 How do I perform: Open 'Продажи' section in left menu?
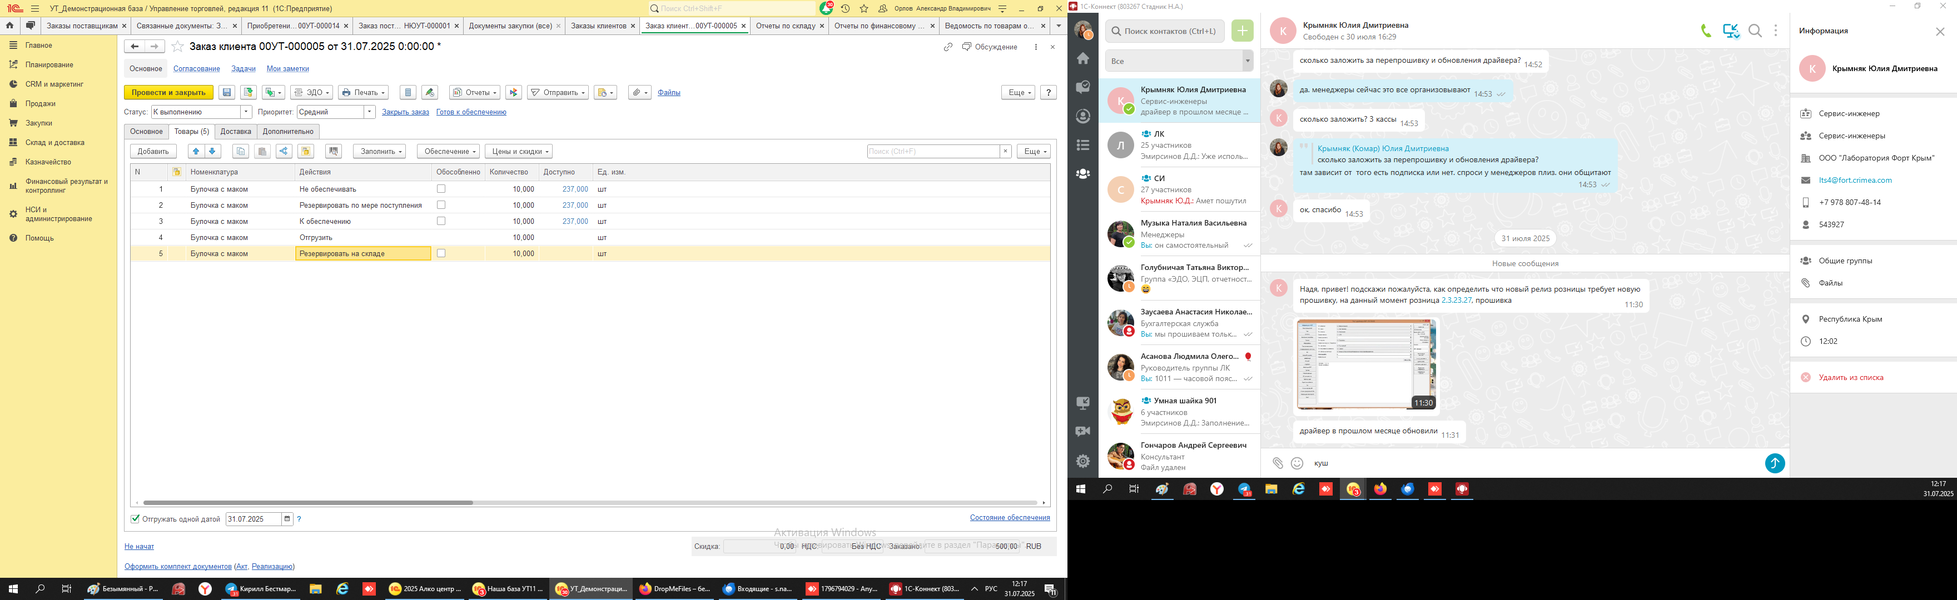40,103
